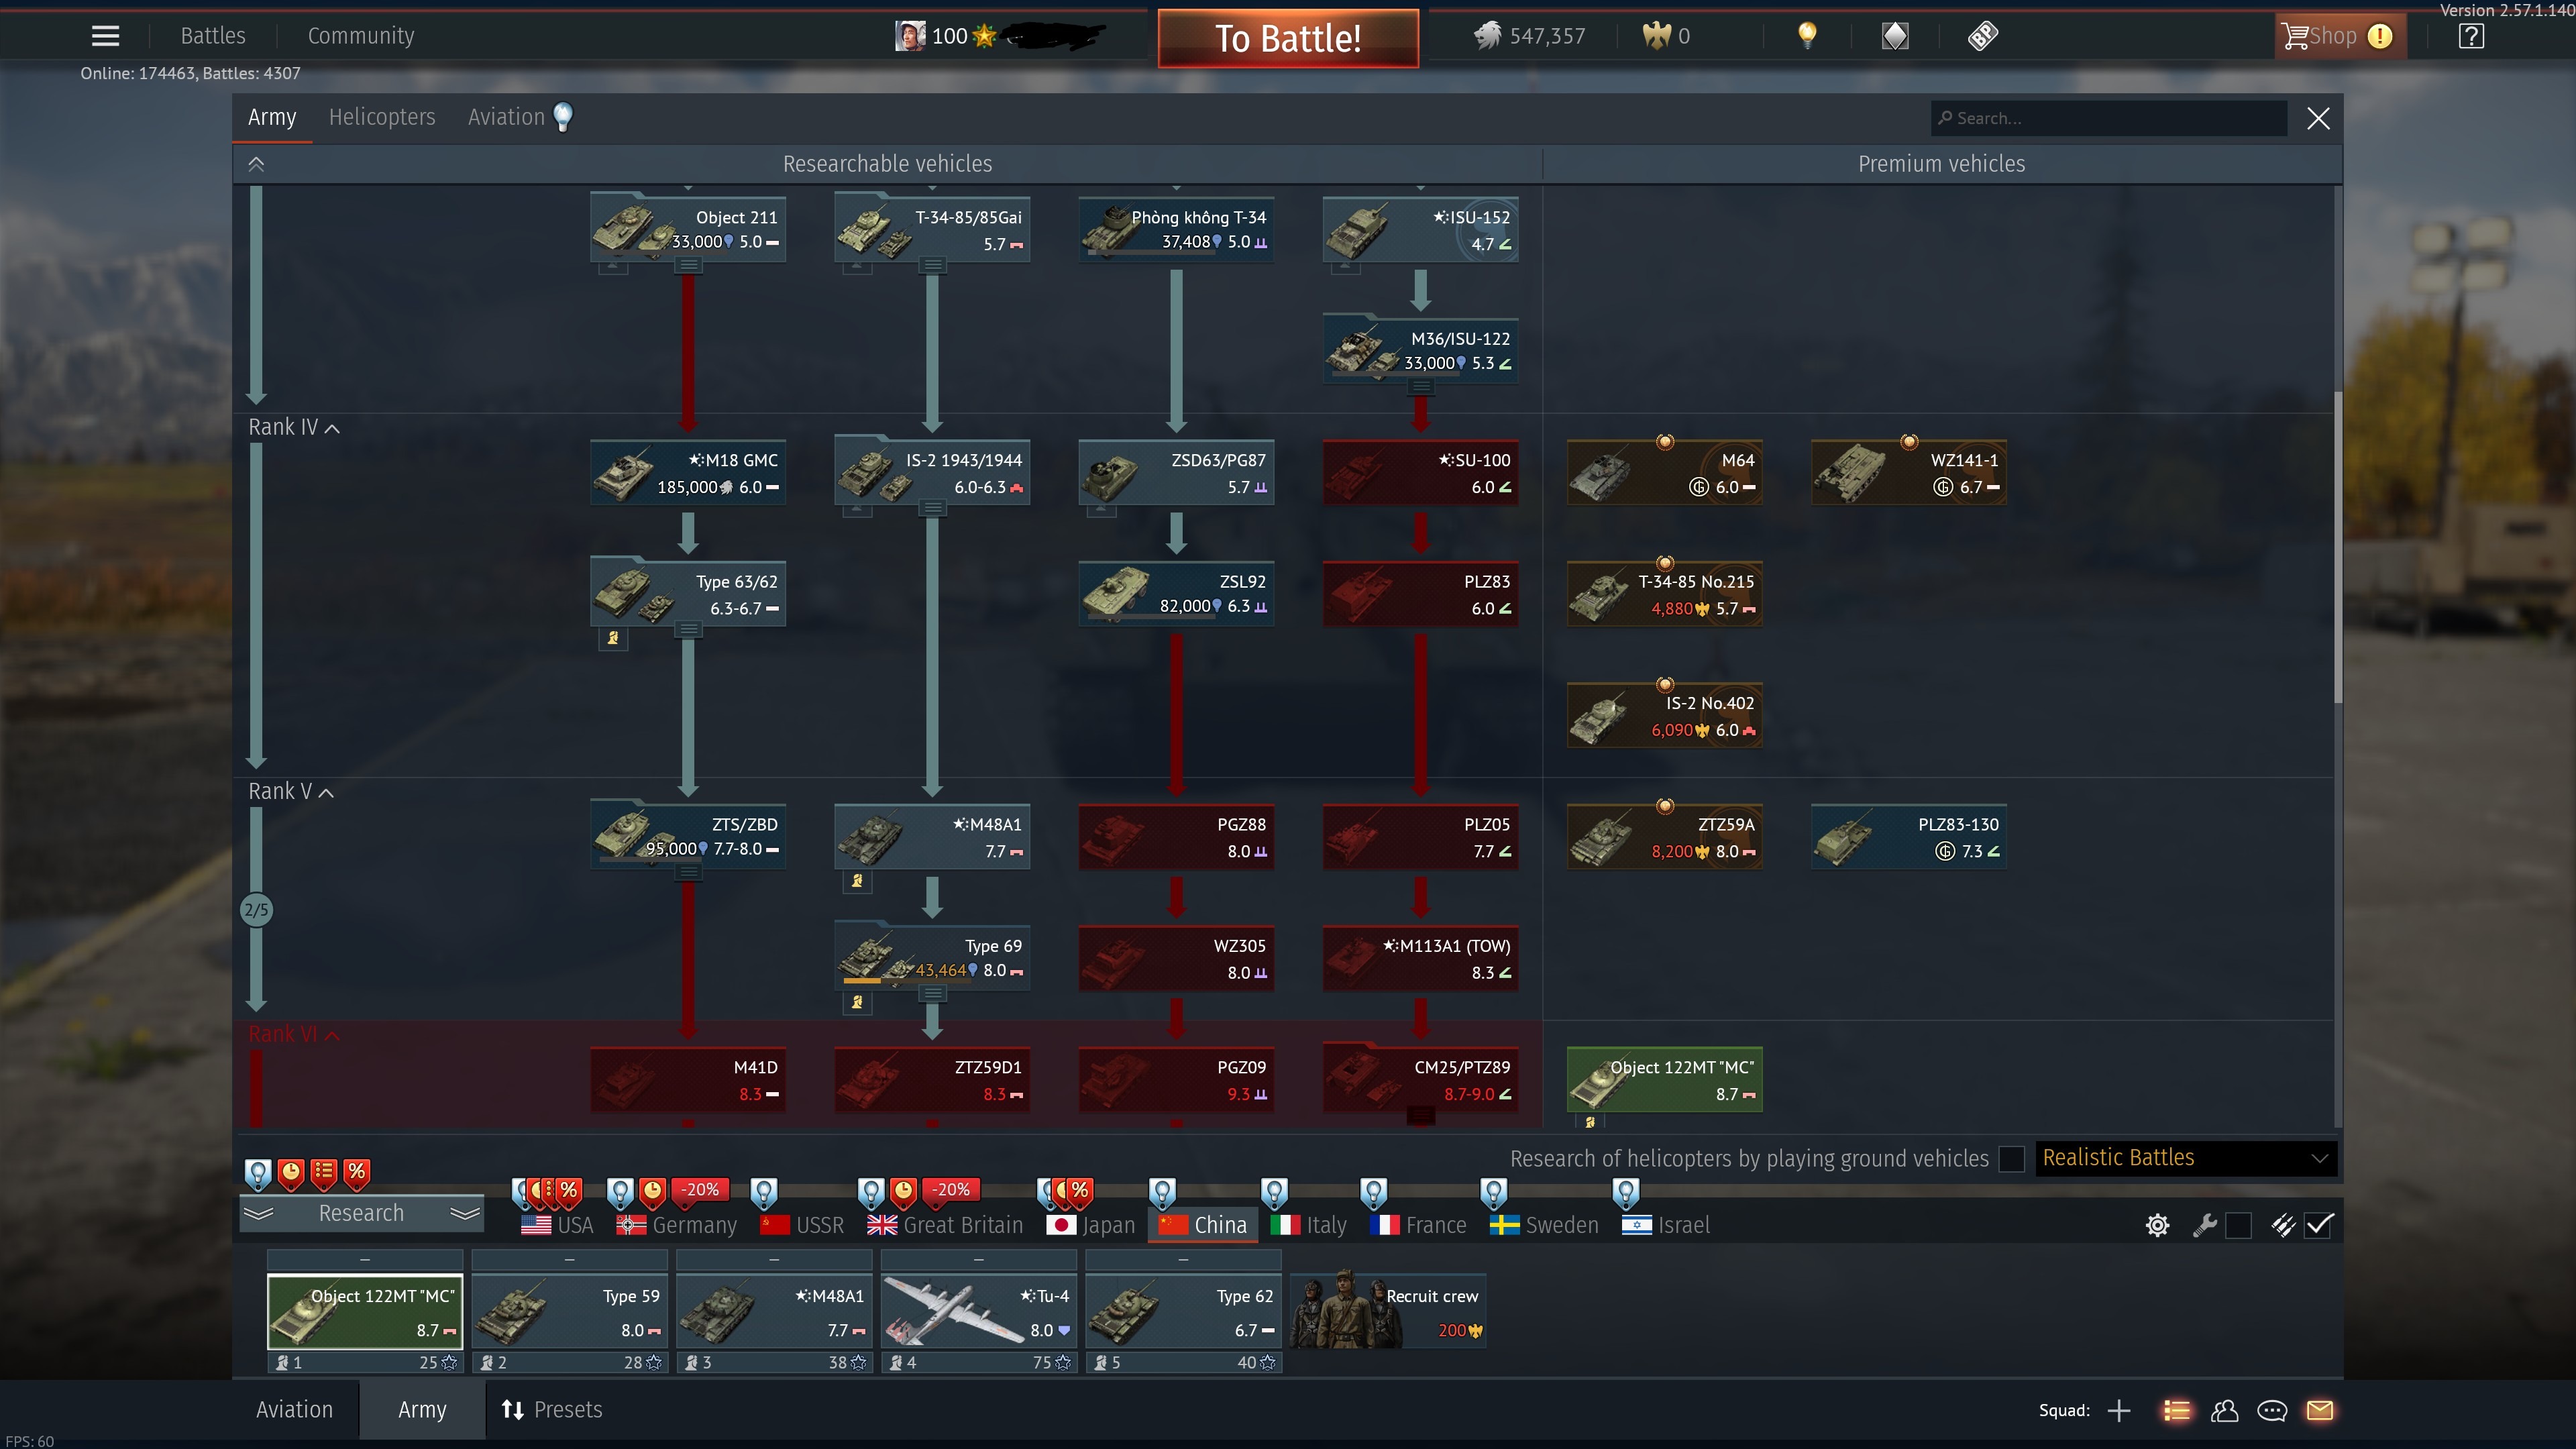Open the Realistic Battles mode dropdown

tap(2186, 1158)
